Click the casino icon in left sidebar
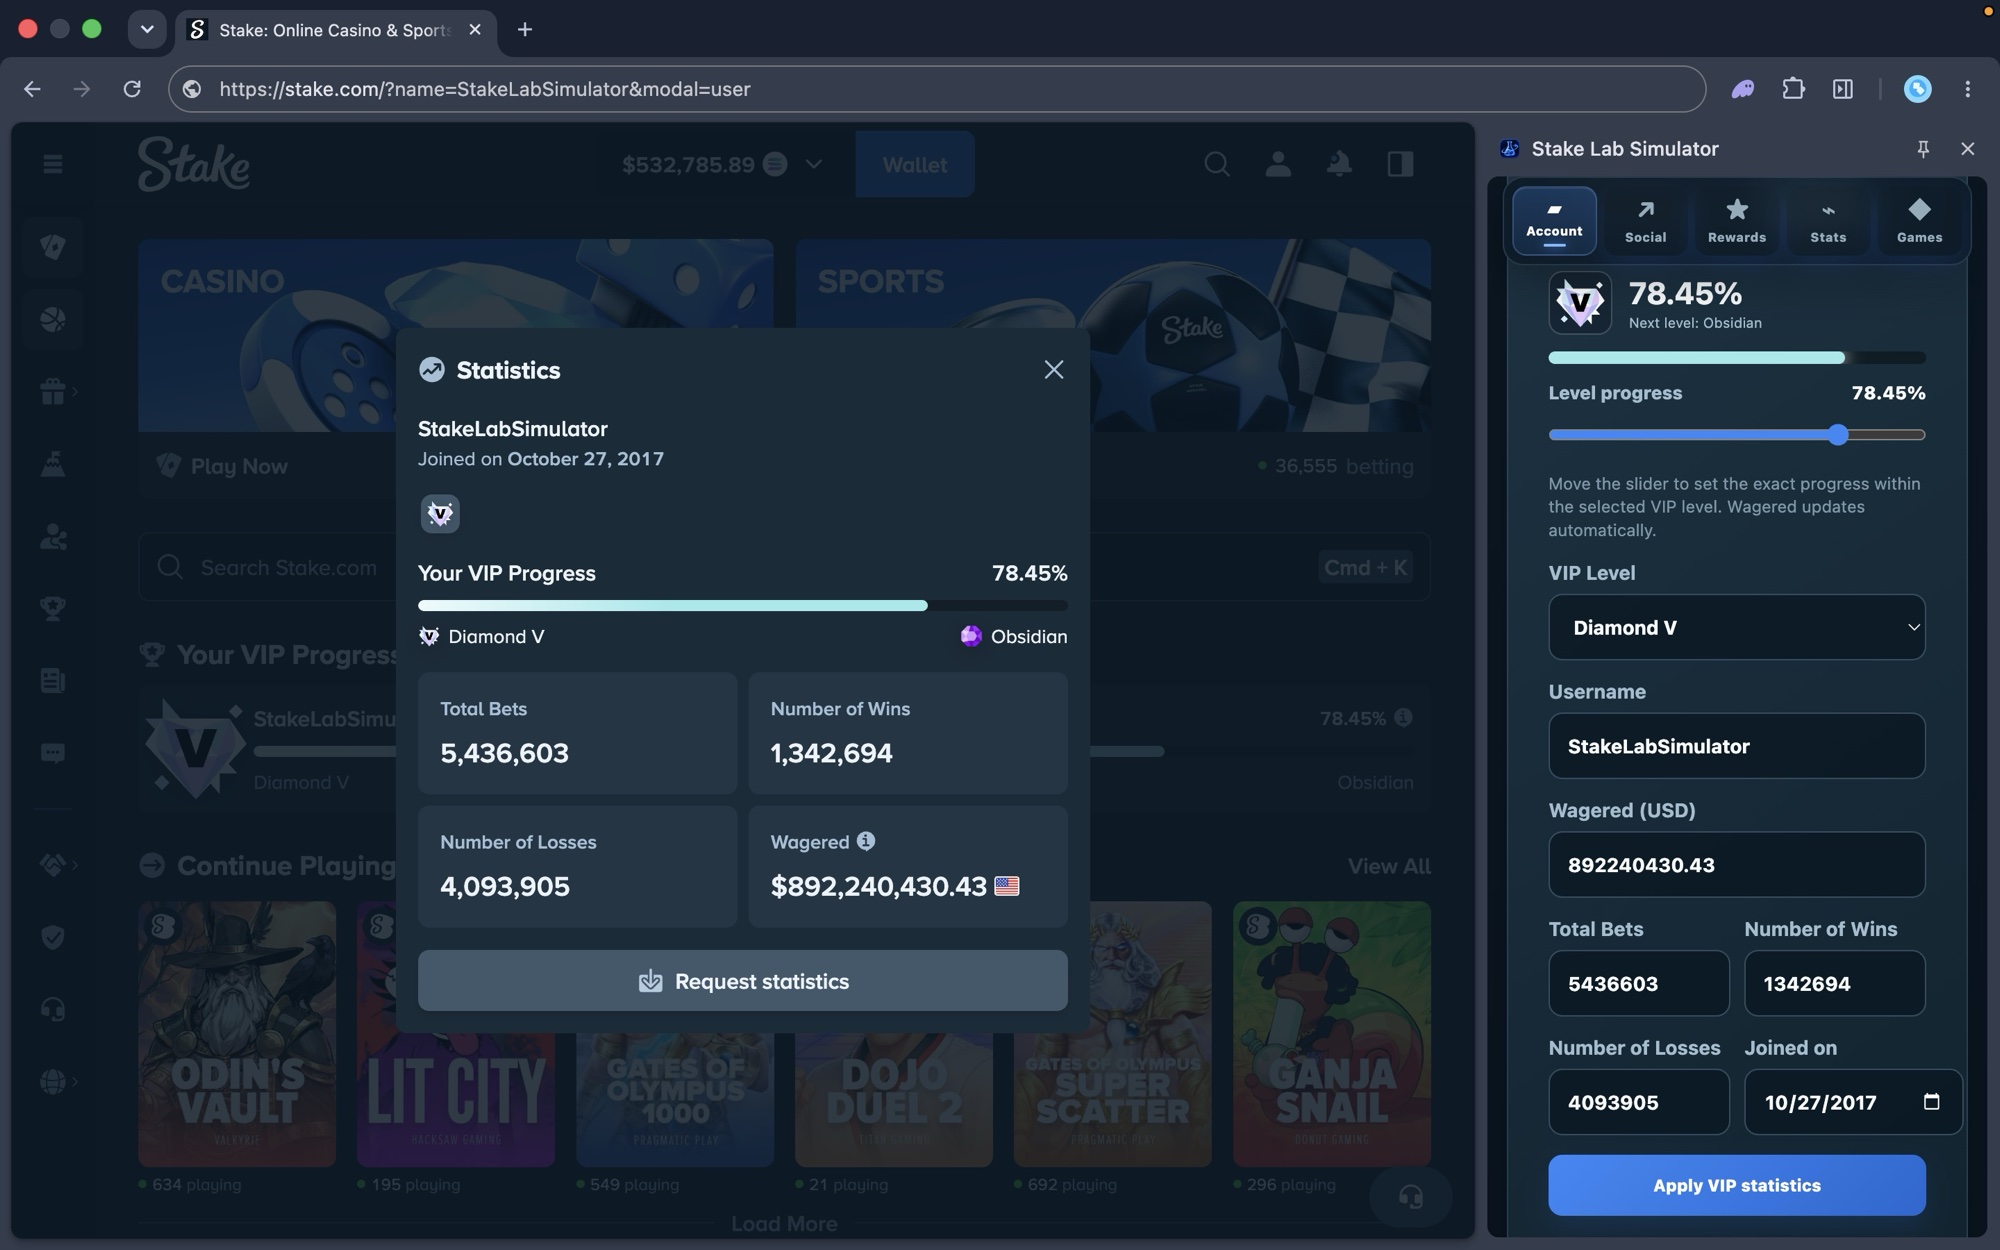The width and height of the screenshot is (2000, 1250). point(52,246)
